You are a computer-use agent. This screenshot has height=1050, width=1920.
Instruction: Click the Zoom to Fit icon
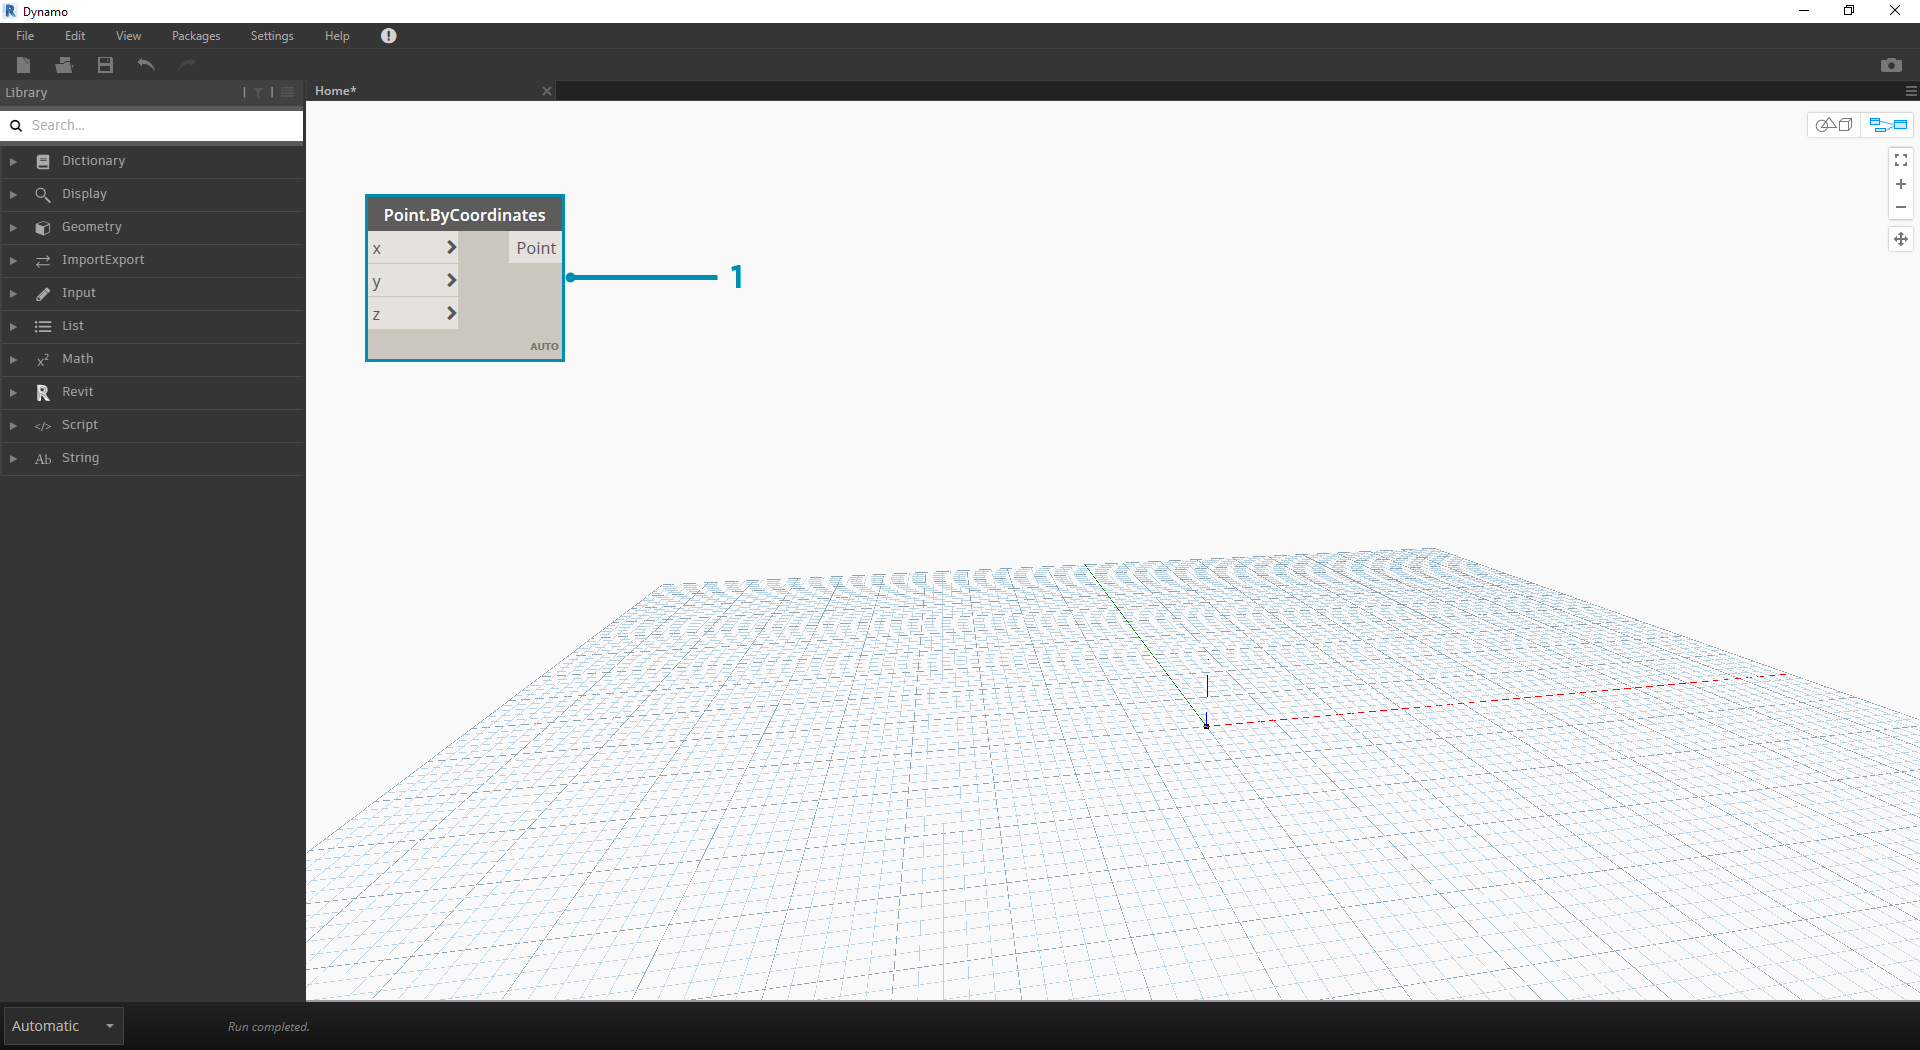tap(1900, 160)
